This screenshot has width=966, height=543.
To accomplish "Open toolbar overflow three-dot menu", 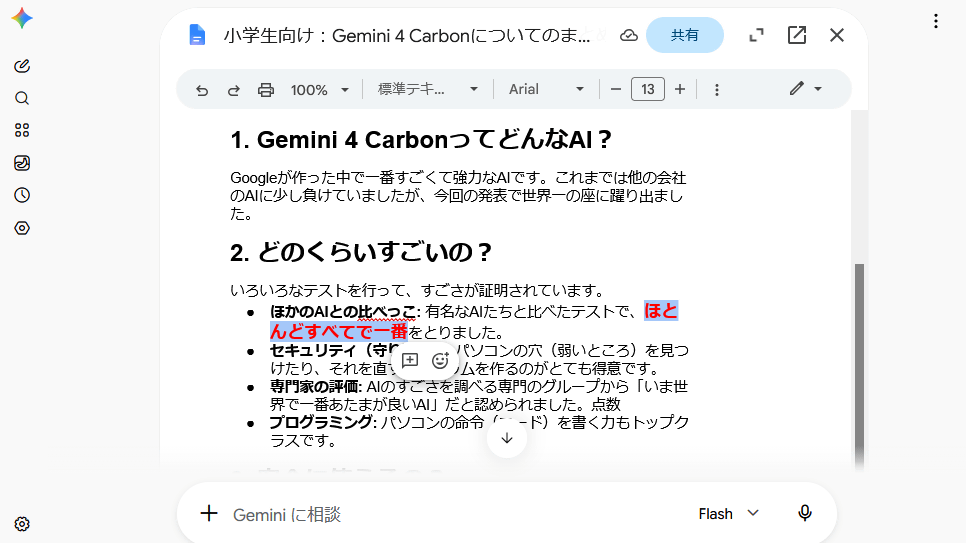I will click(x=716, y=90).
